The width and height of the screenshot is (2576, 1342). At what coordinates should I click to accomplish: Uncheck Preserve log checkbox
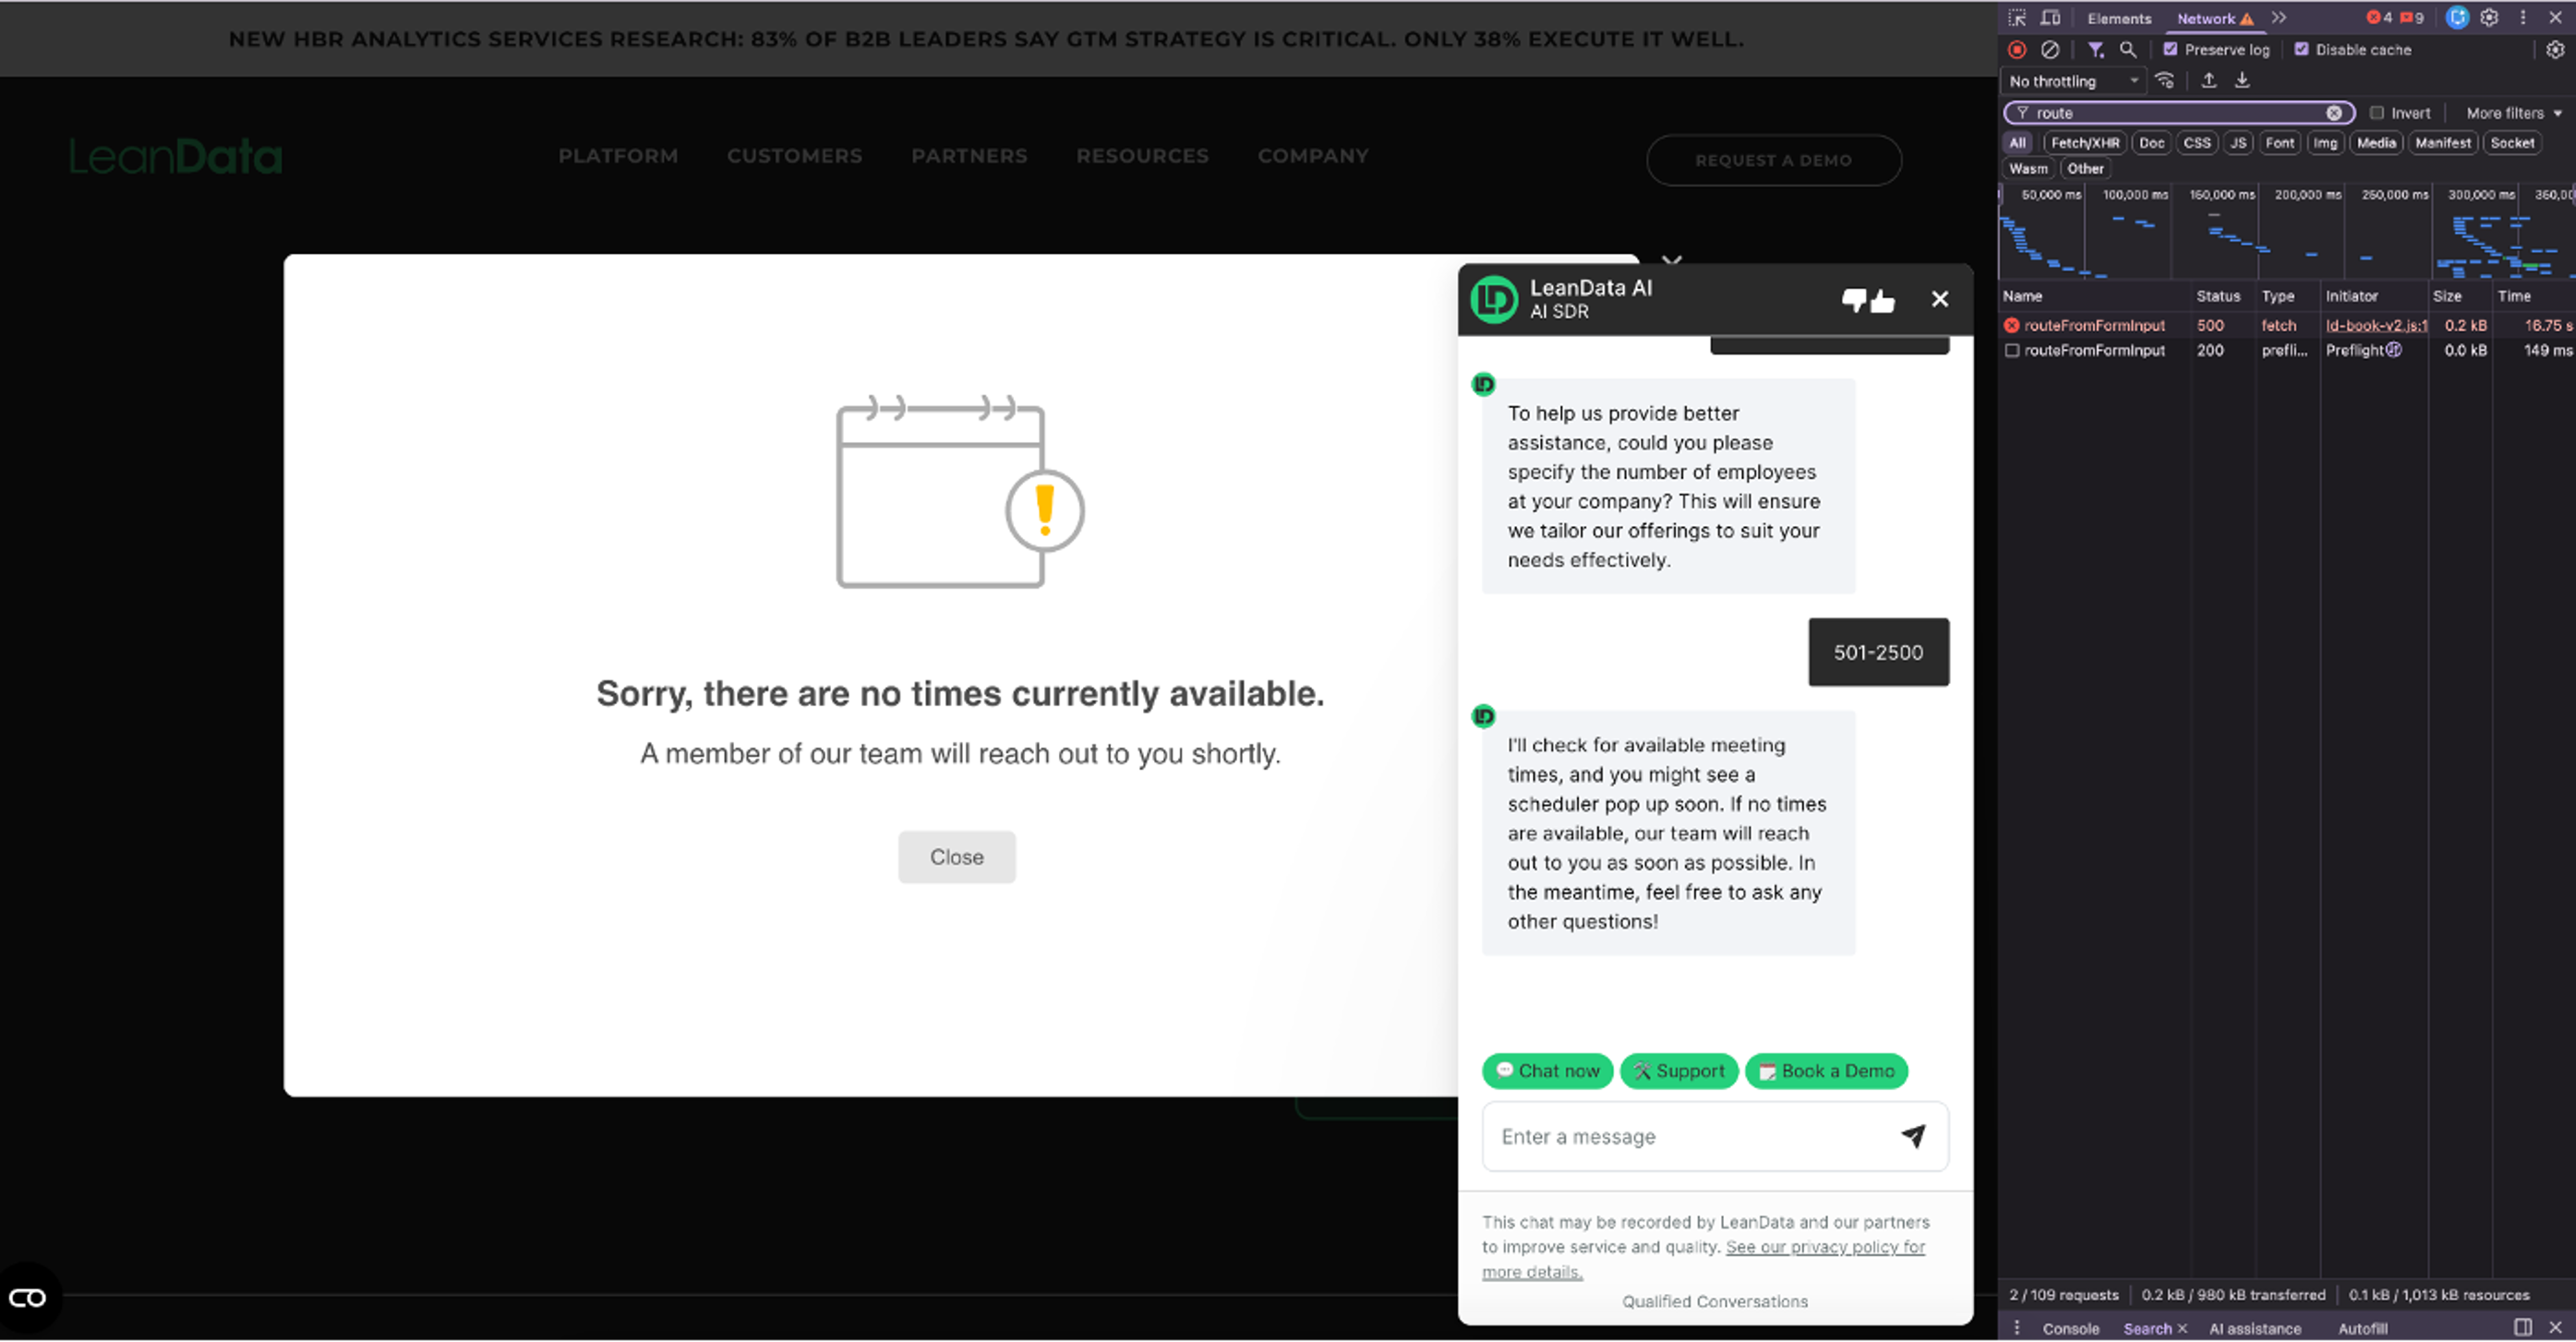tap(2170, 49)
